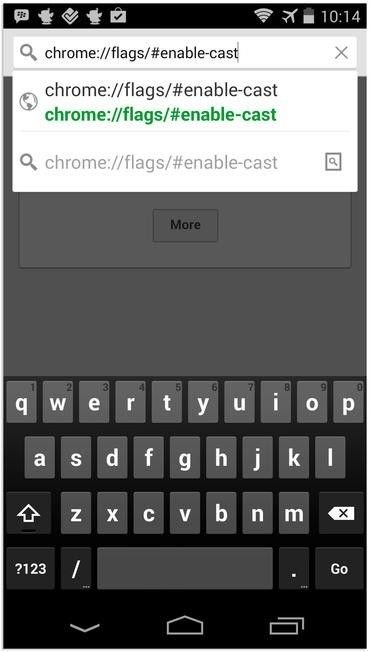Tap the slash key on keyboard
This screenshot has width=370, height=652.
[76, 568]
